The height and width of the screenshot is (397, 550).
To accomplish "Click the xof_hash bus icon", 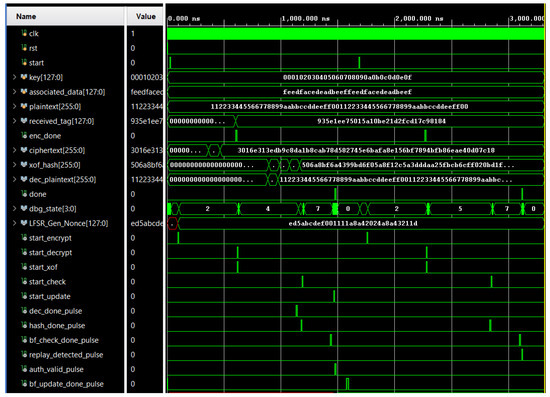I will 24,164.
